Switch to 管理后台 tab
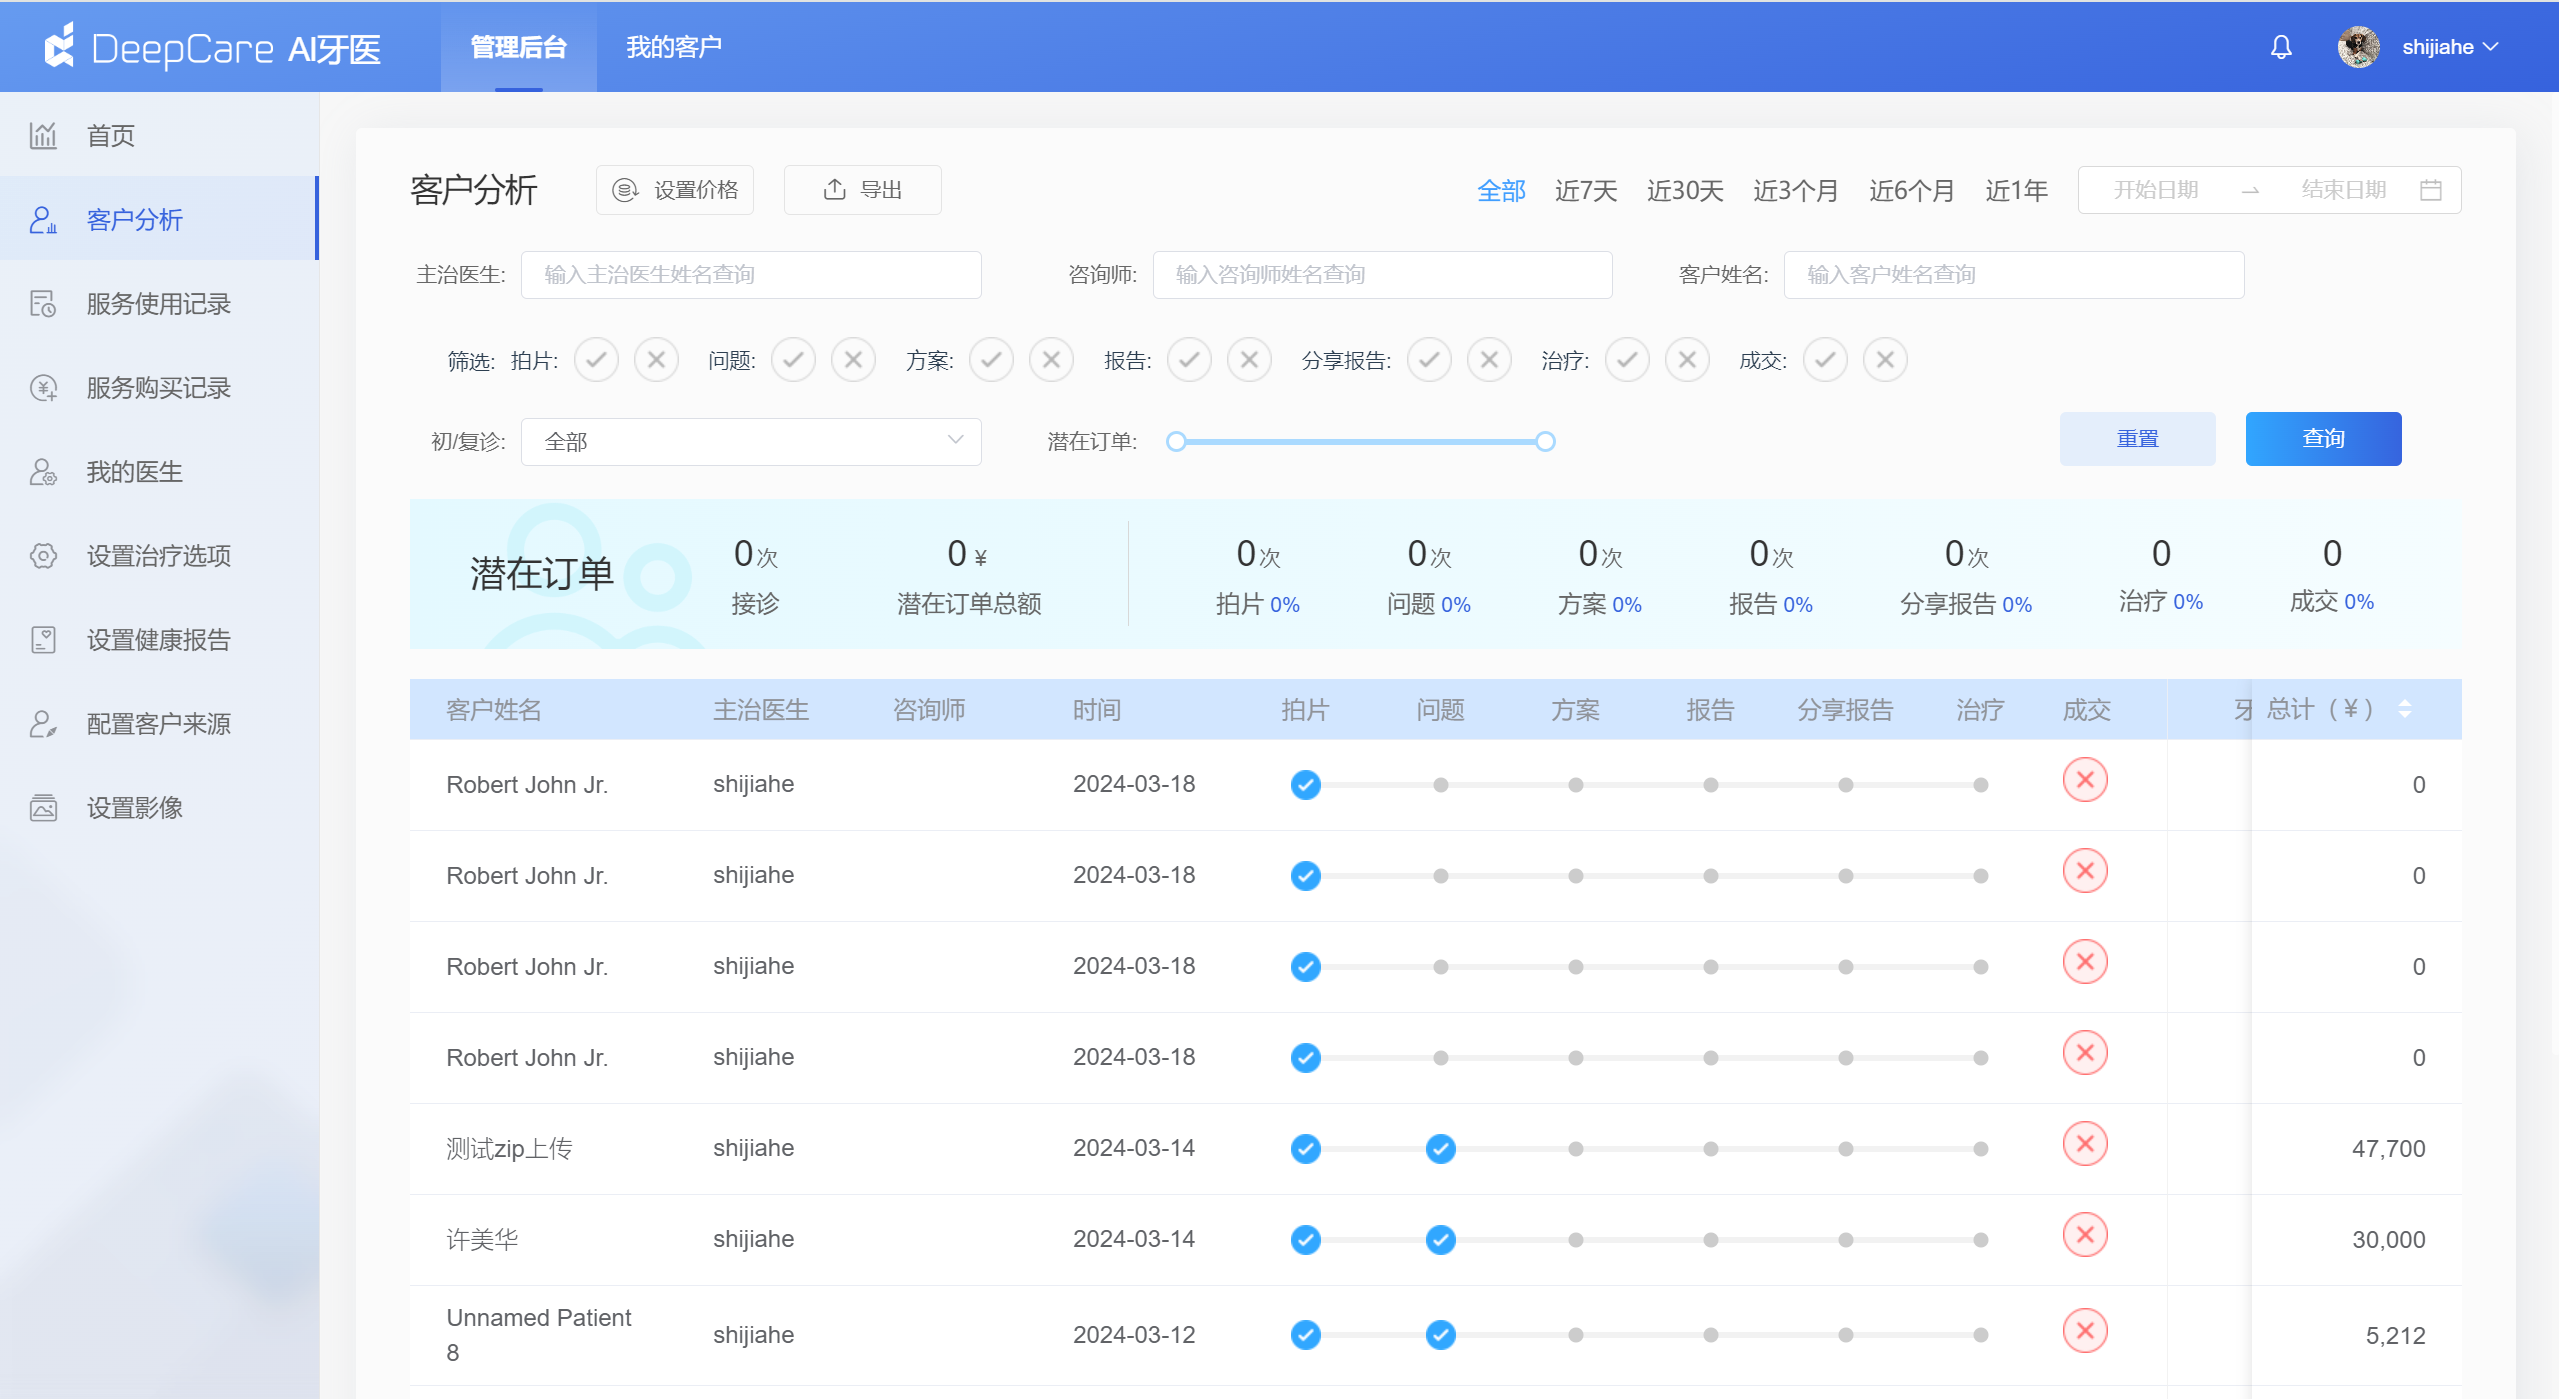Image resolution: width=2559 pixels, height=1399 pixels. coord(519,47)
